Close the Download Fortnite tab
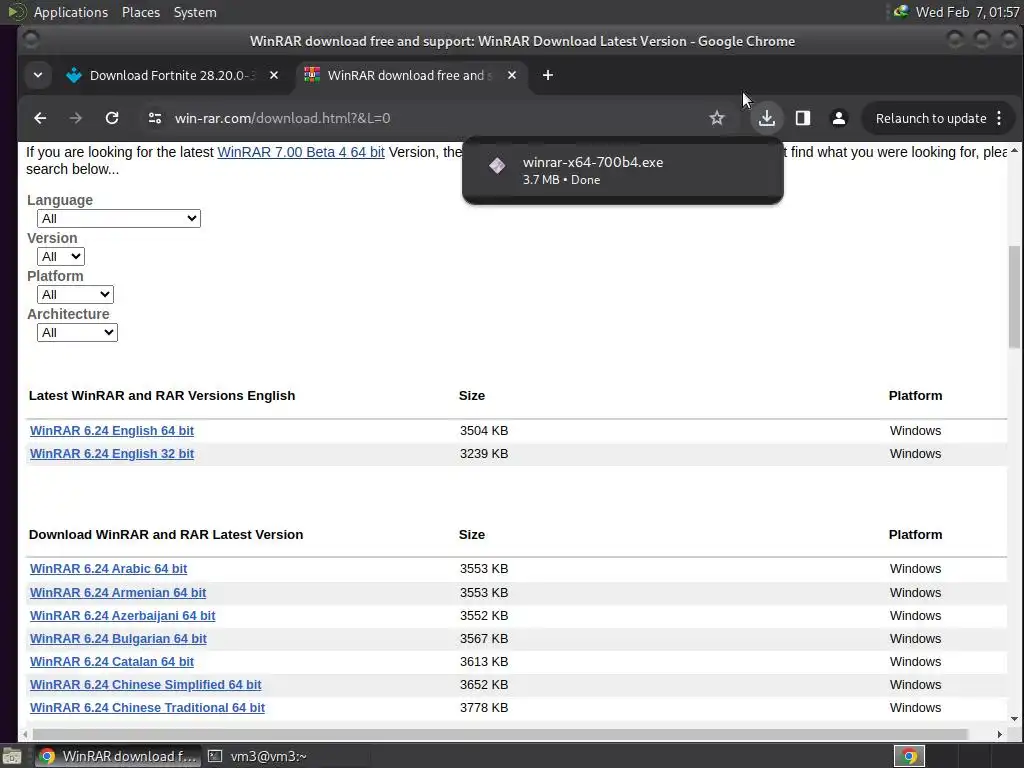The image size is (1024, 768). tap(274, 75)
